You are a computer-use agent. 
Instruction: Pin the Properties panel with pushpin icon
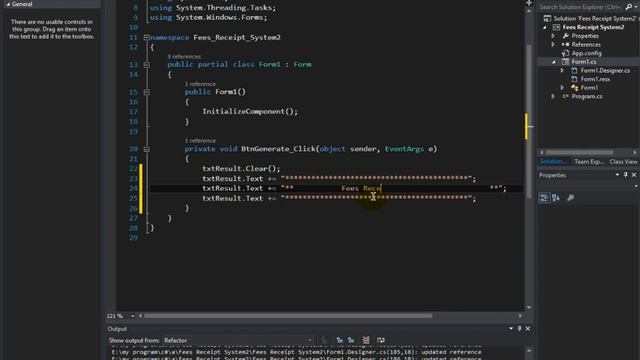point(626,175)
